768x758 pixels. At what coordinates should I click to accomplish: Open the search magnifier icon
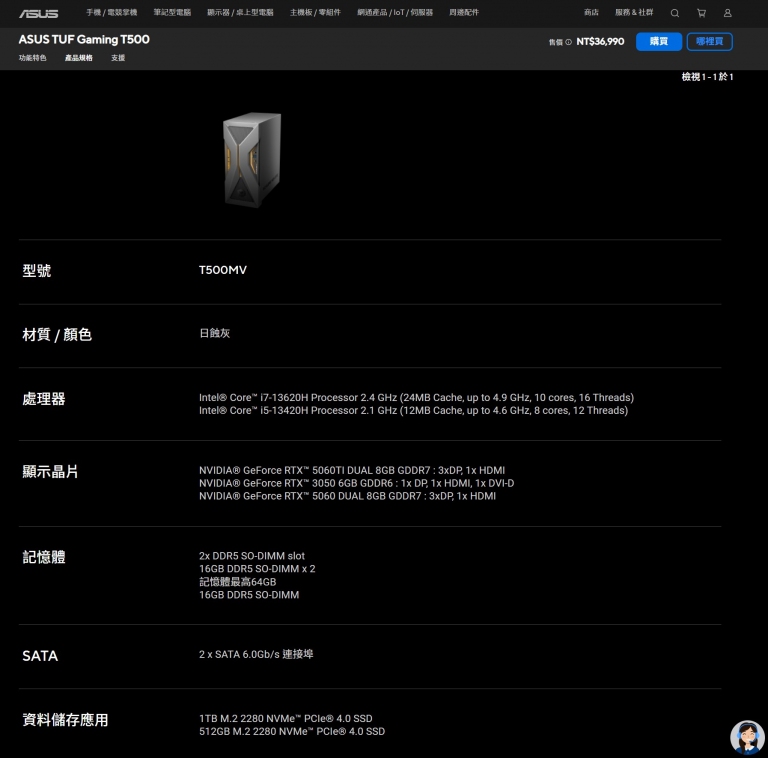tap(674, 13)
